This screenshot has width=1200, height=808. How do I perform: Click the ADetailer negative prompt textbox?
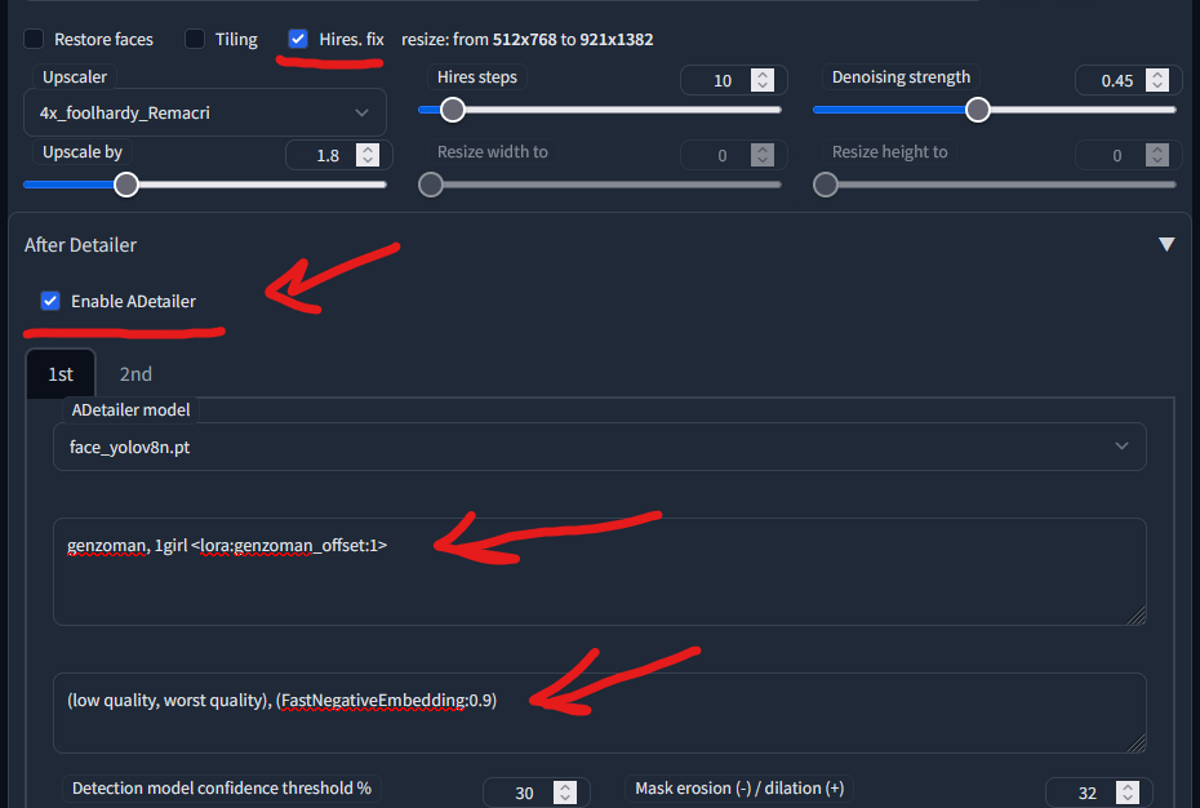coord(599,713)
